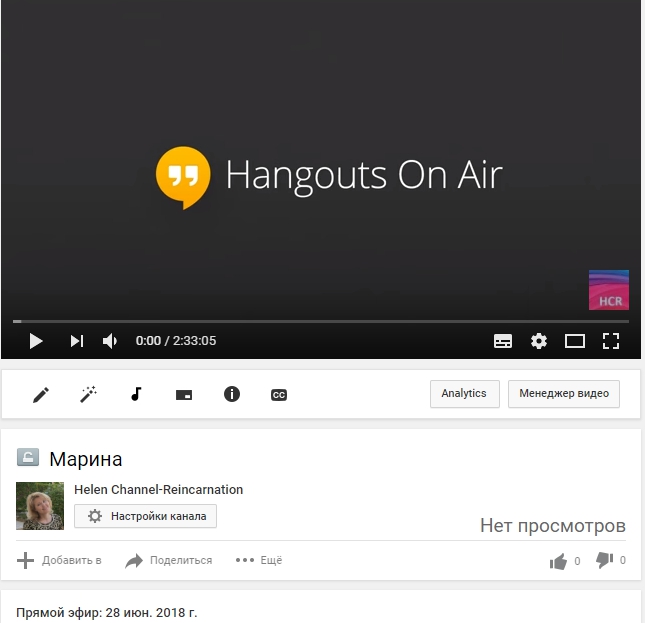Open the pencil edit video info tool

click(x=41, y=394)
